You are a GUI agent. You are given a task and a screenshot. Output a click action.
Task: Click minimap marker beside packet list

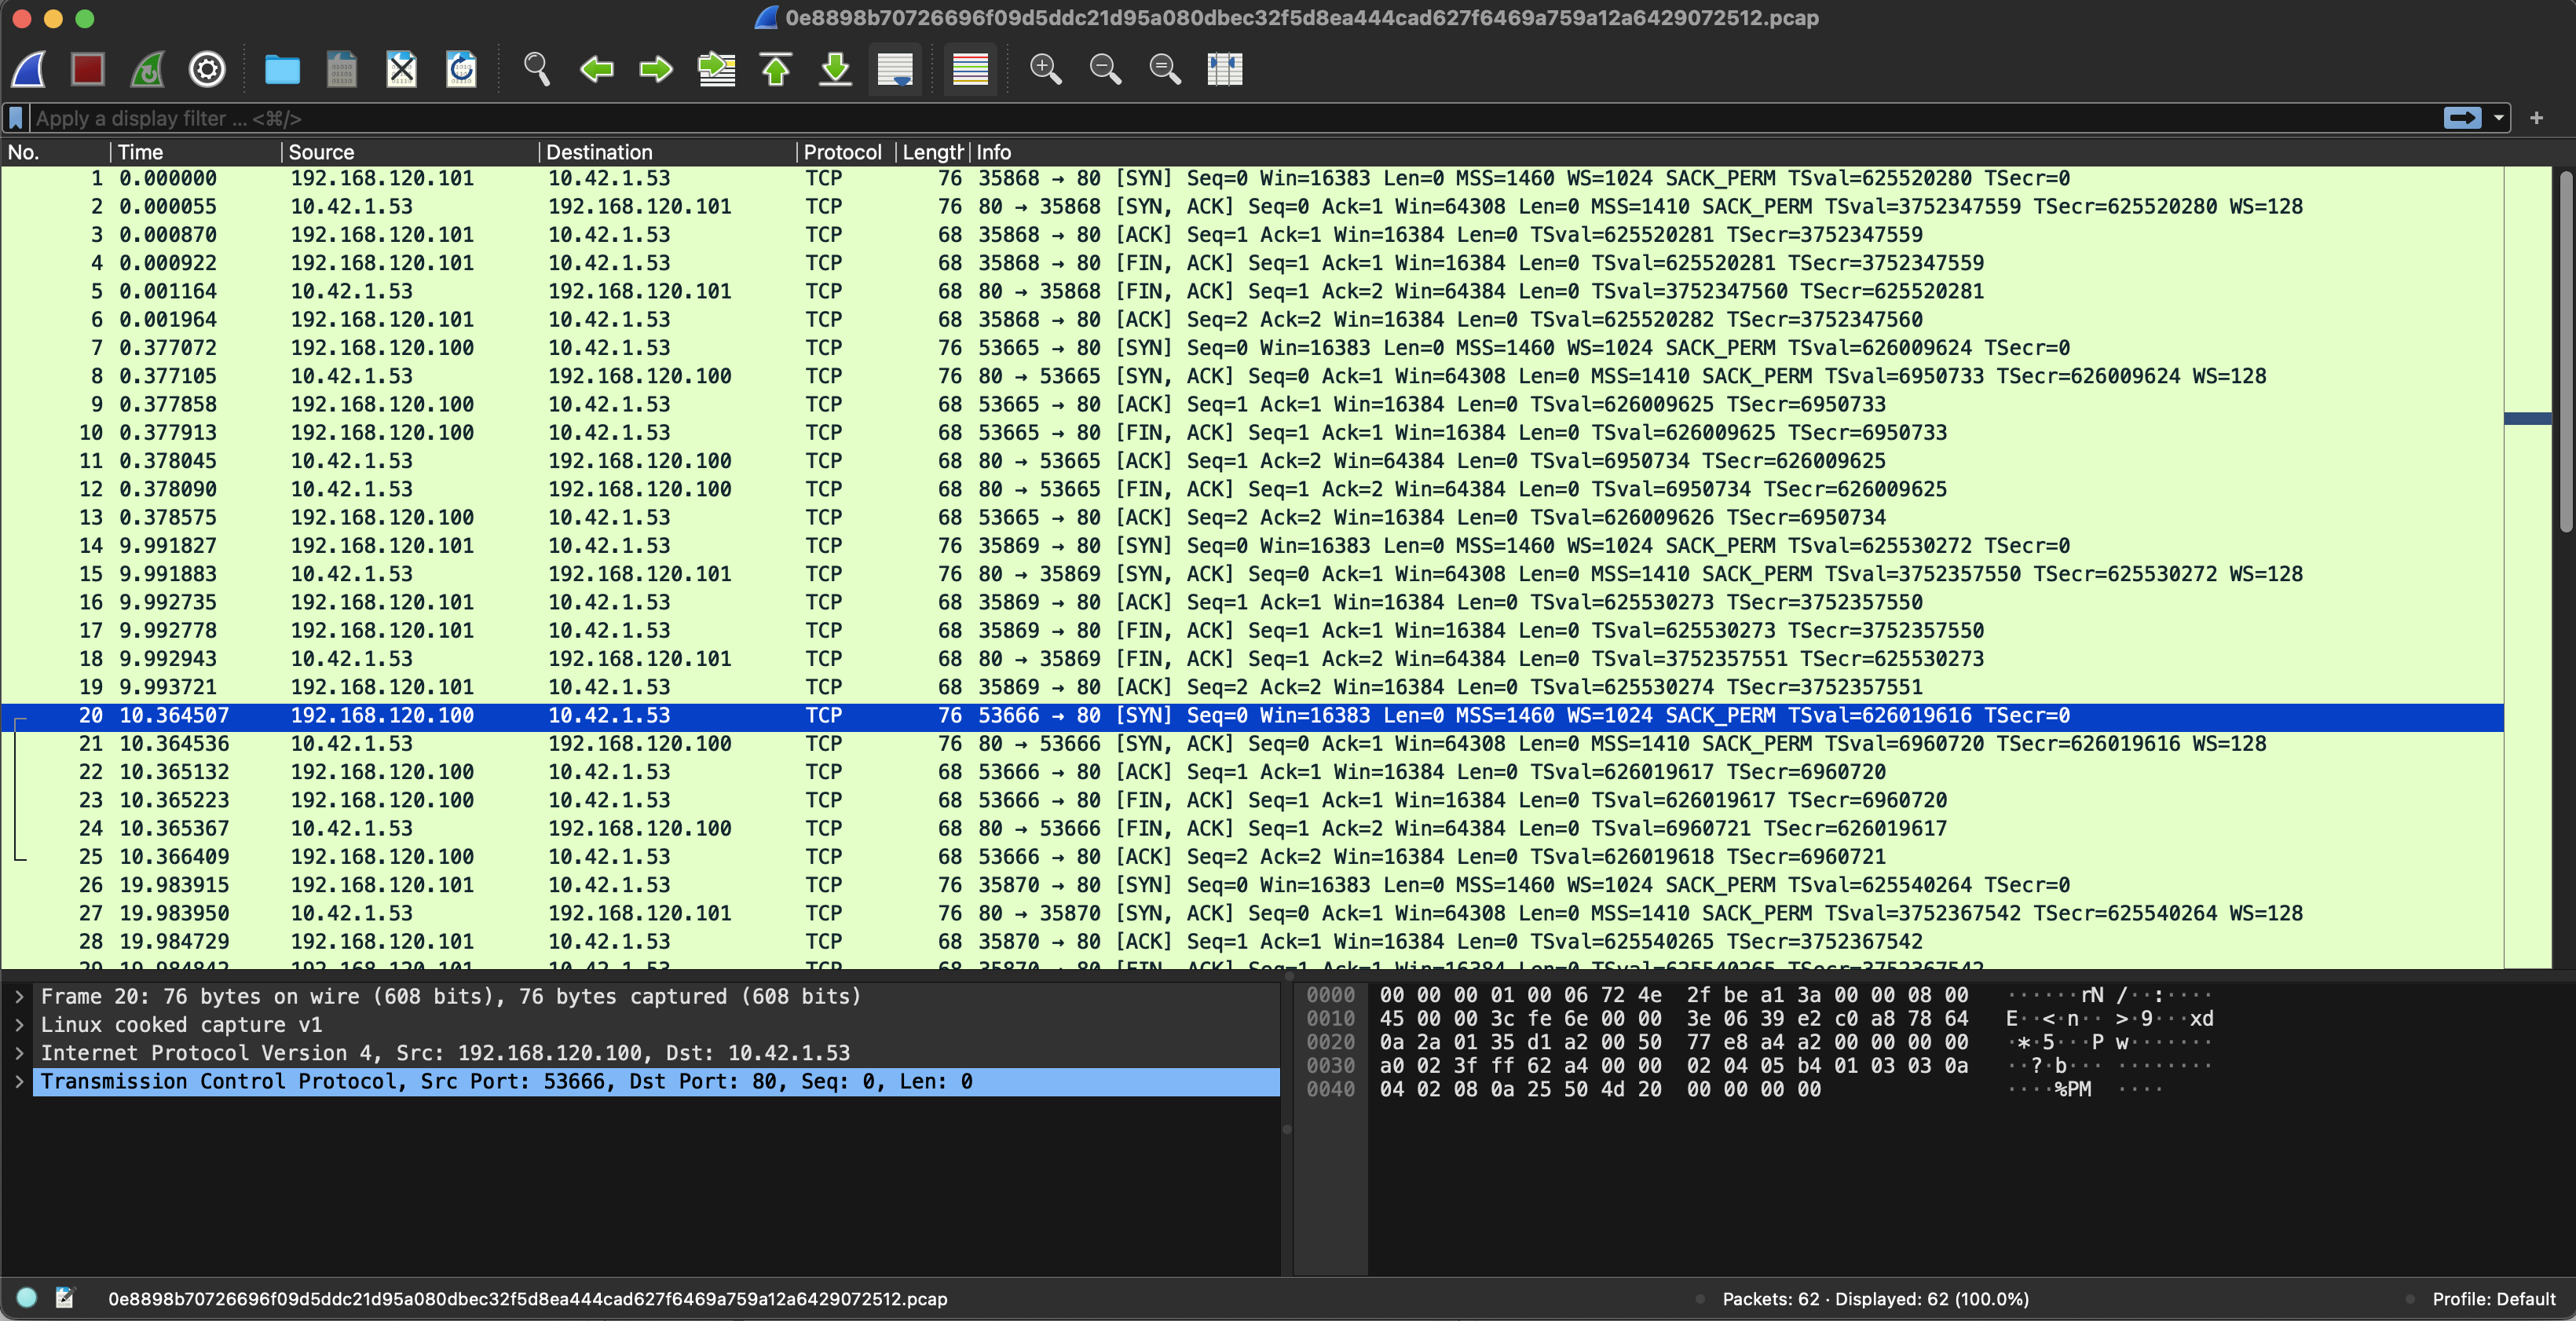pos(2527,418)
